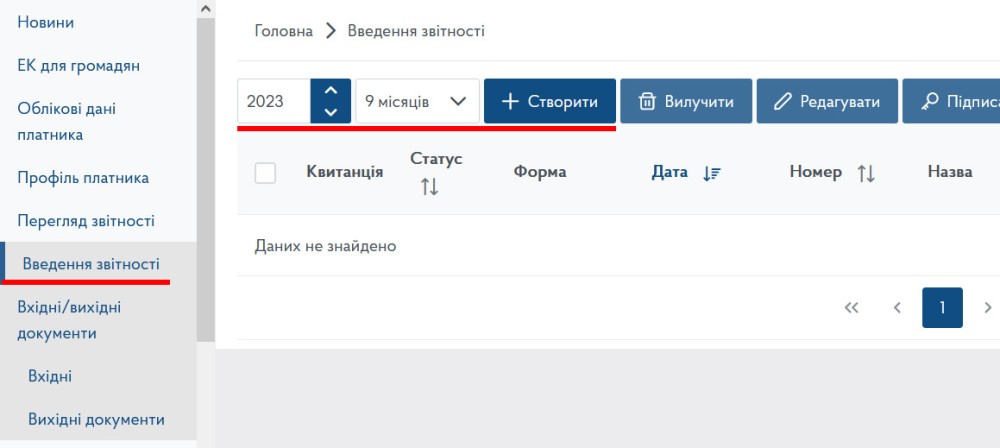The image size is (1000, 448).
Task: Click the year input field showing 2023
Action: [x=274, y=102]
